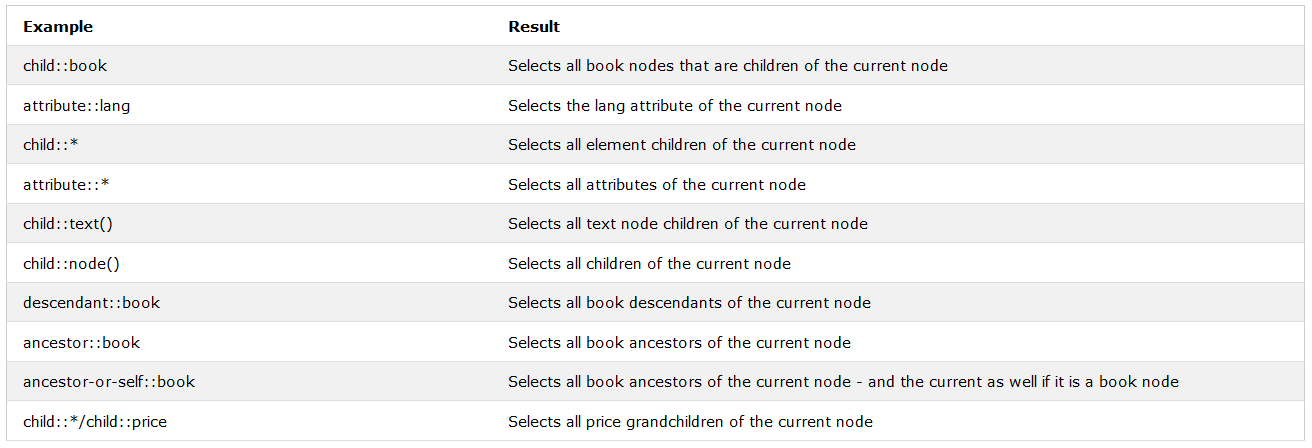The width and height of the screenshot is (1312, 448).
Task: Select the ancestor-or-self::book example cell
Action: [x=249, y=382]
